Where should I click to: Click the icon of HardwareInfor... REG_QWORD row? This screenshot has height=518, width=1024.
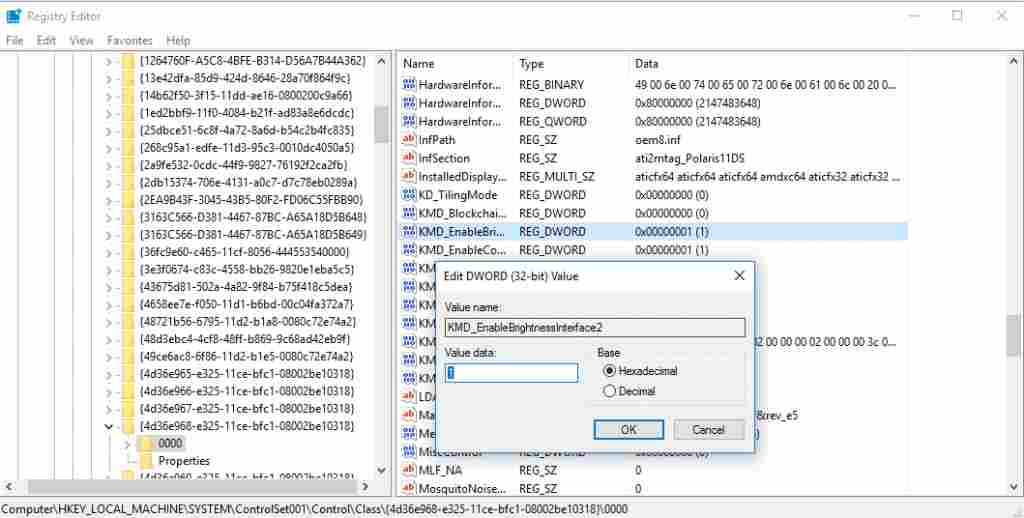(x=409, y=121)
